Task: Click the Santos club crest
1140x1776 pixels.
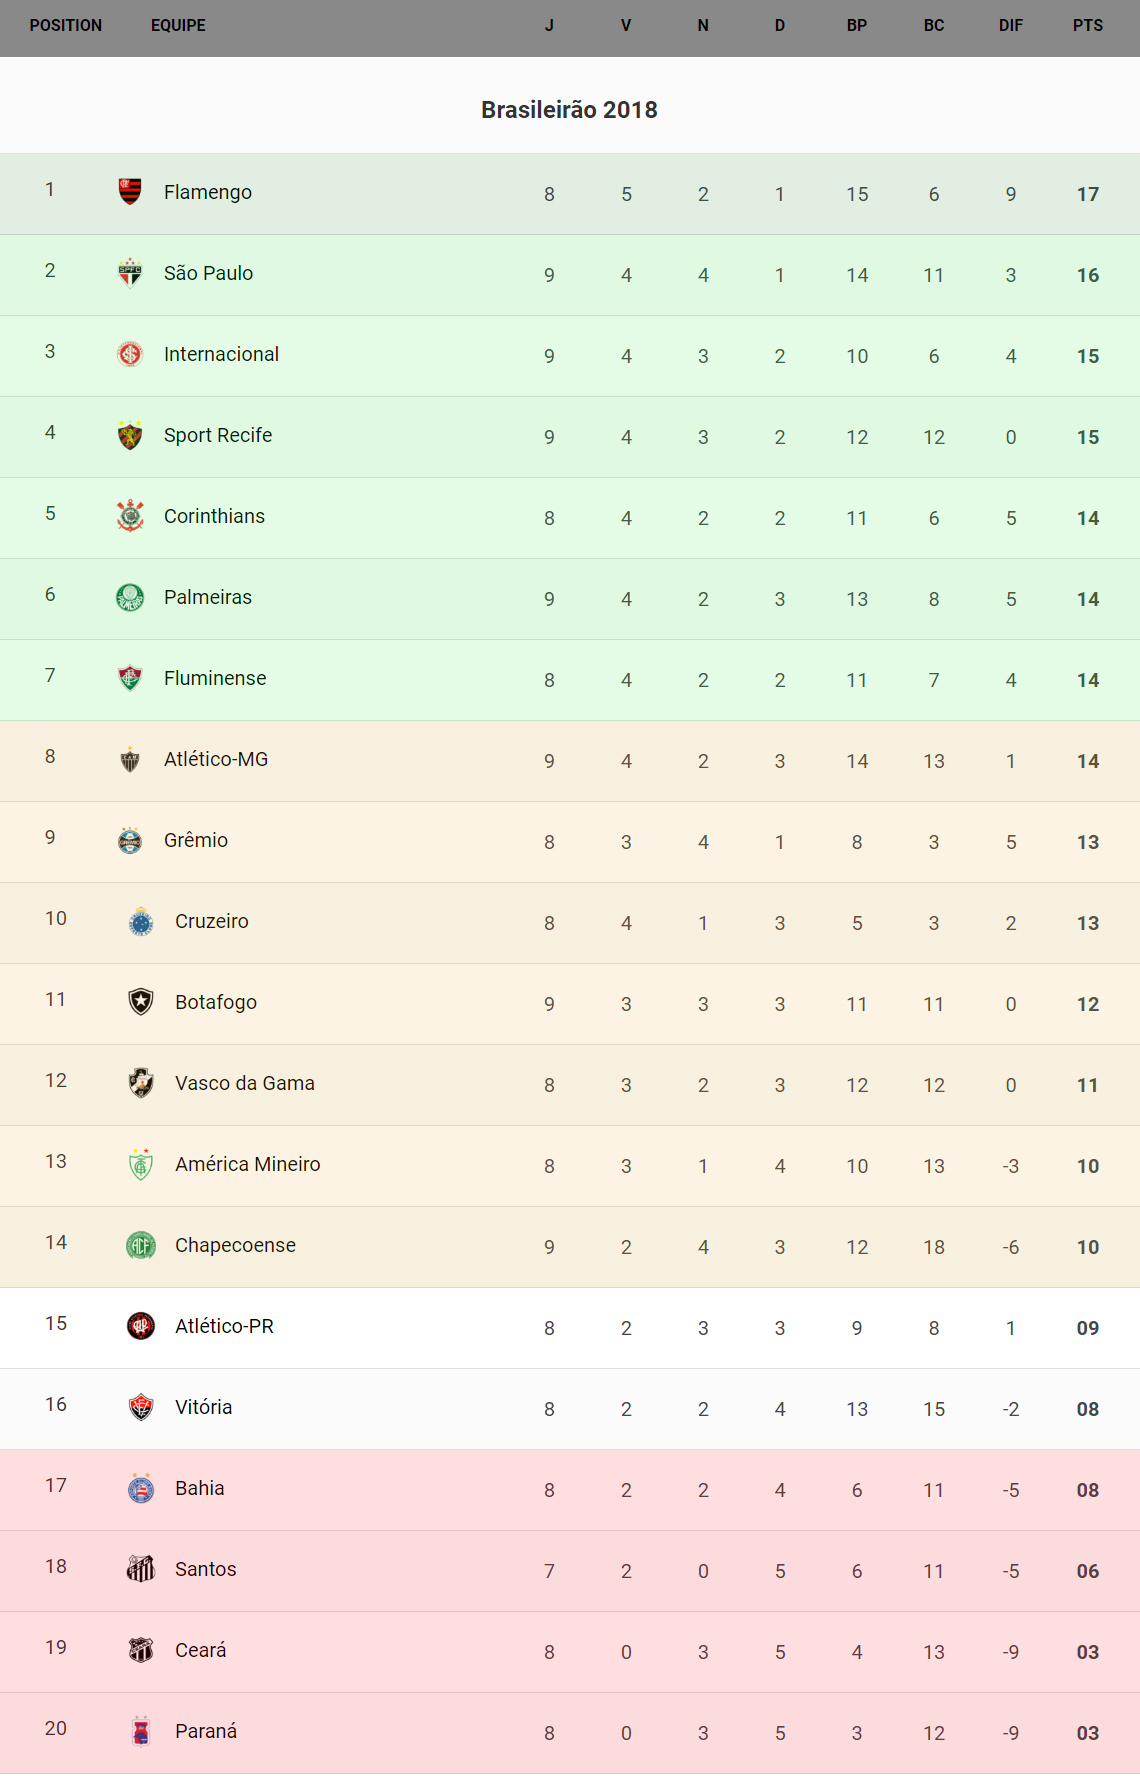Action: (141, 1568)
